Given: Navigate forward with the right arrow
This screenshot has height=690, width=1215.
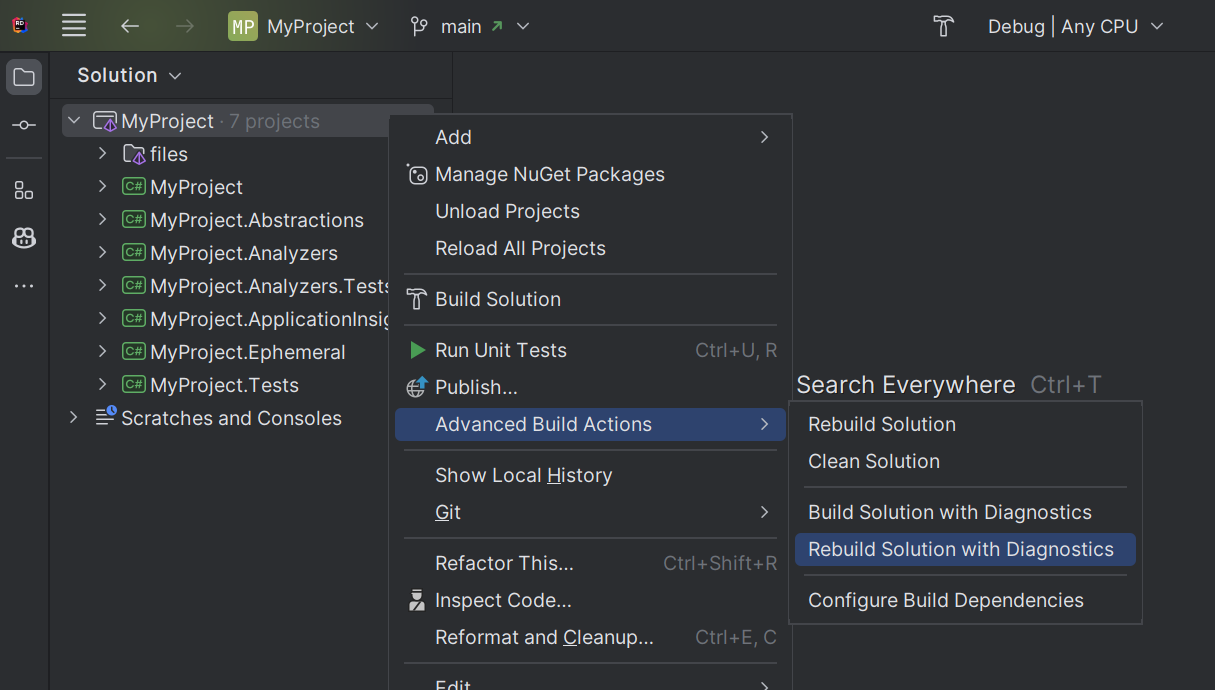Looking at the screenshot, I should pyautogui.click(x=185, y=26).
